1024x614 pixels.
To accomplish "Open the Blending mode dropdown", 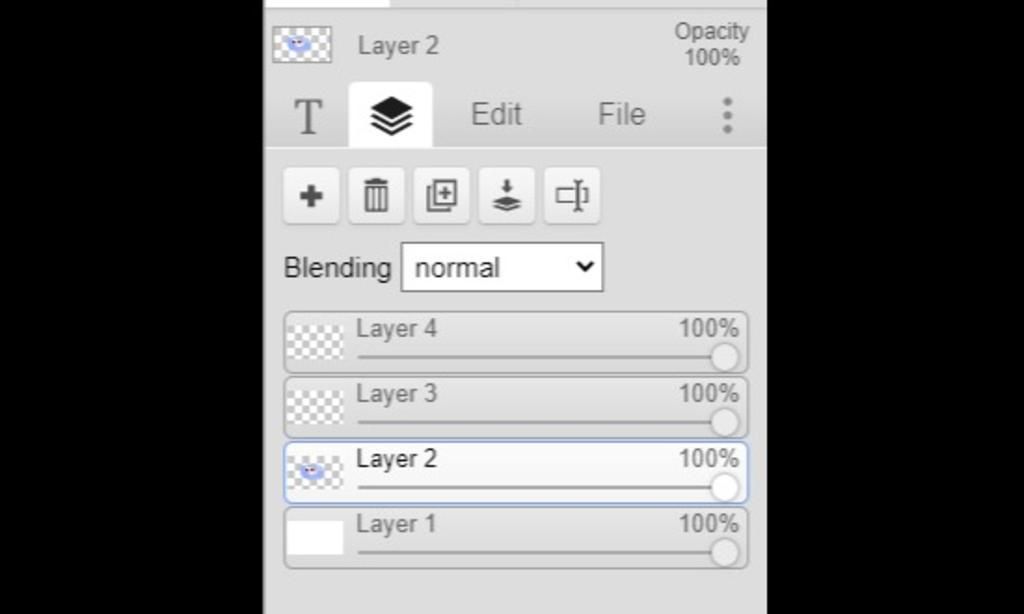I will pos(502,268).
